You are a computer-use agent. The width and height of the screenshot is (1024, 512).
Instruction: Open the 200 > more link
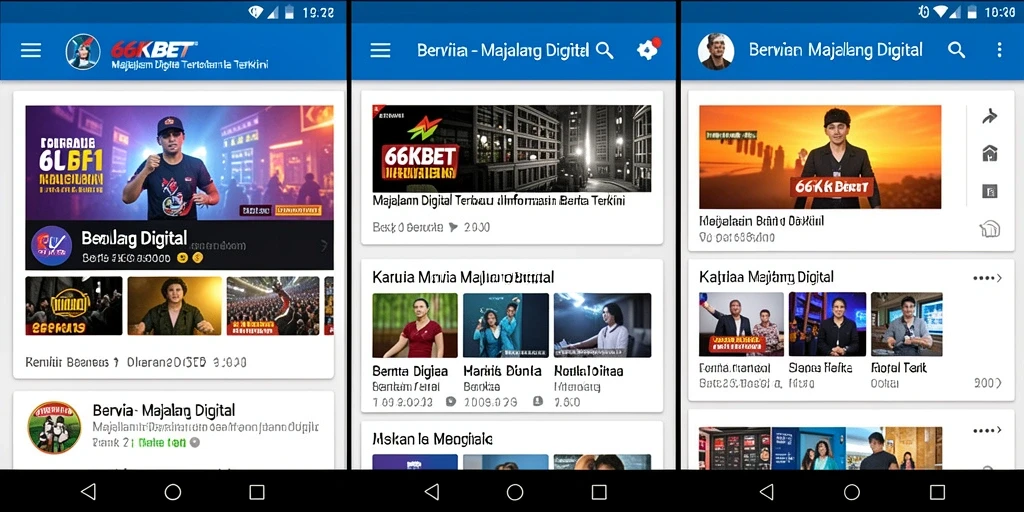click(988, 383)
